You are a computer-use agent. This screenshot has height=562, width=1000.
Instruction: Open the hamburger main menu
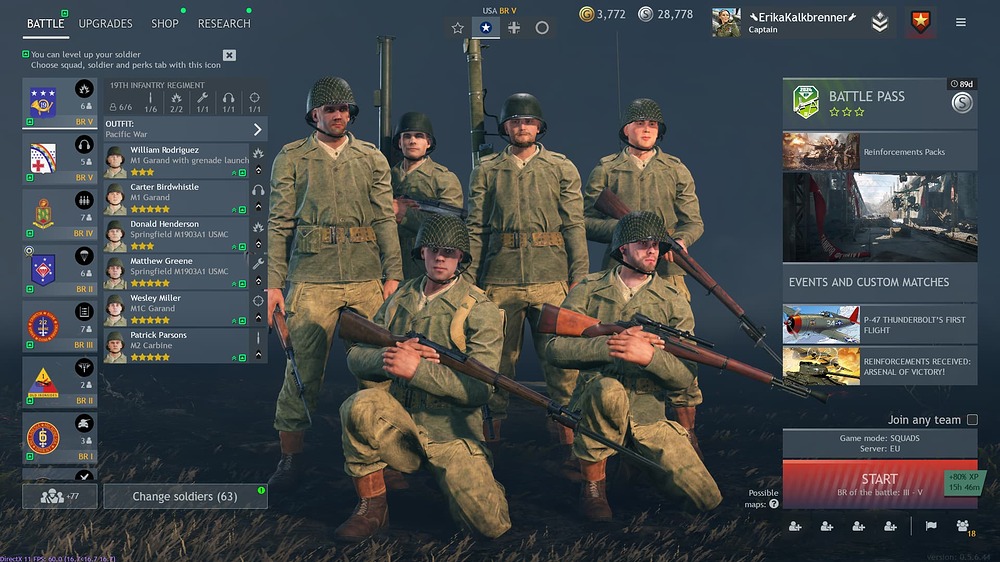pyautogui.click(x=960, y=22)
